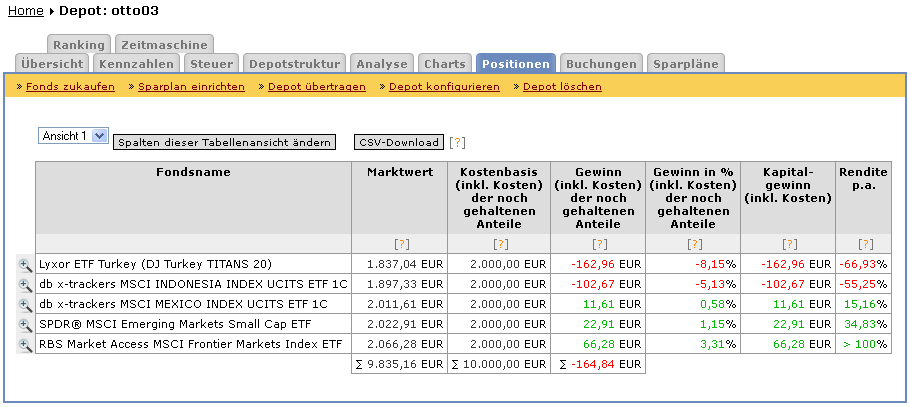Image resolution: width=910 pixels, height=407 pixels.
Task: Click the 3,31% percentage cell
Action: (x=693, y=344)
